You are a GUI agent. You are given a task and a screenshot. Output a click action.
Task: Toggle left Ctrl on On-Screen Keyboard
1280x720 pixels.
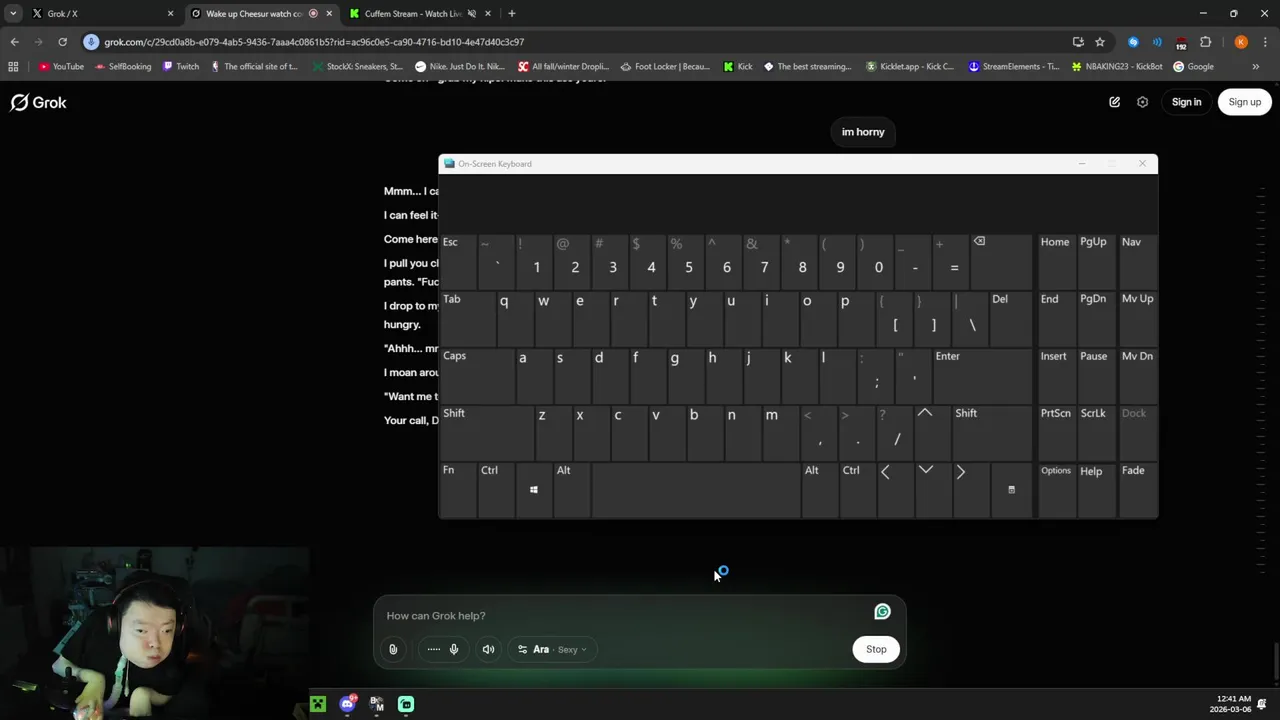pyautogui.click(x=496, y=489)
